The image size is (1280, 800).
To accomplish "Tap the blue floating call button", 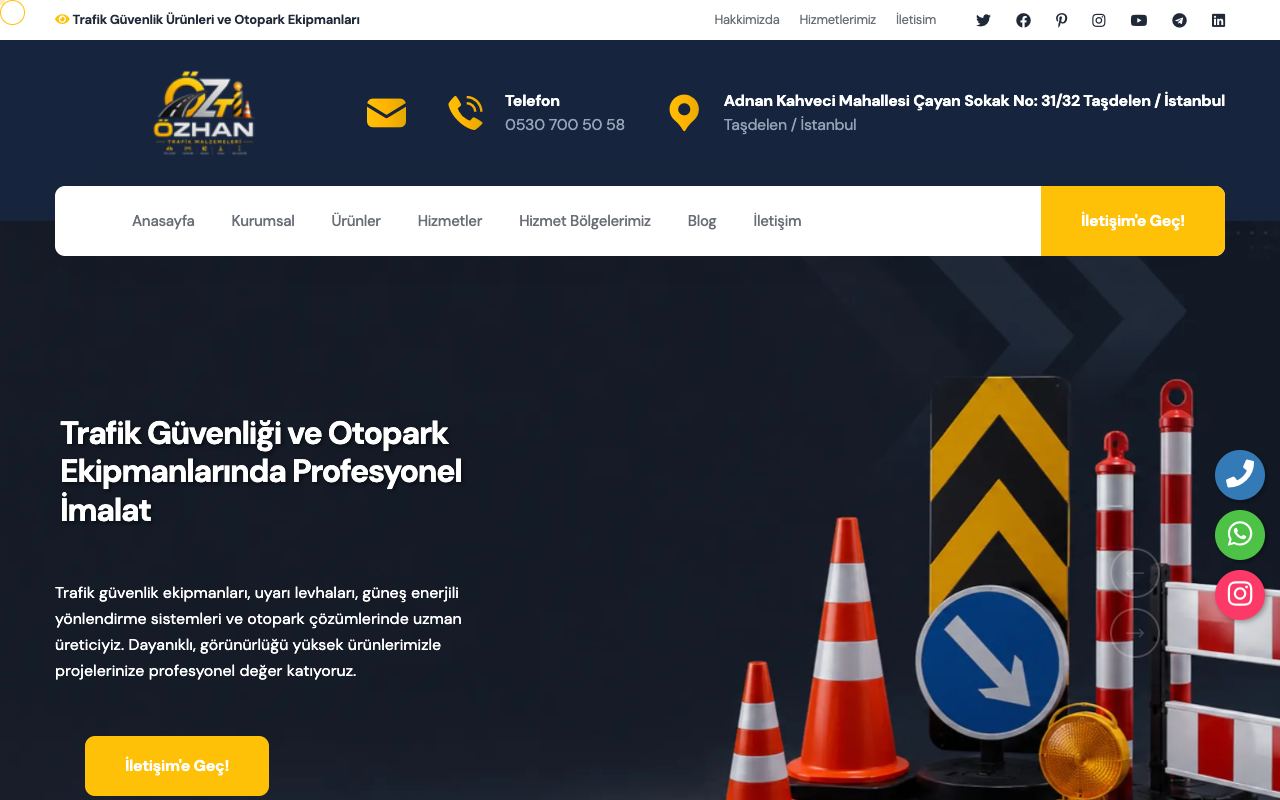I will tap(1240, 475).
